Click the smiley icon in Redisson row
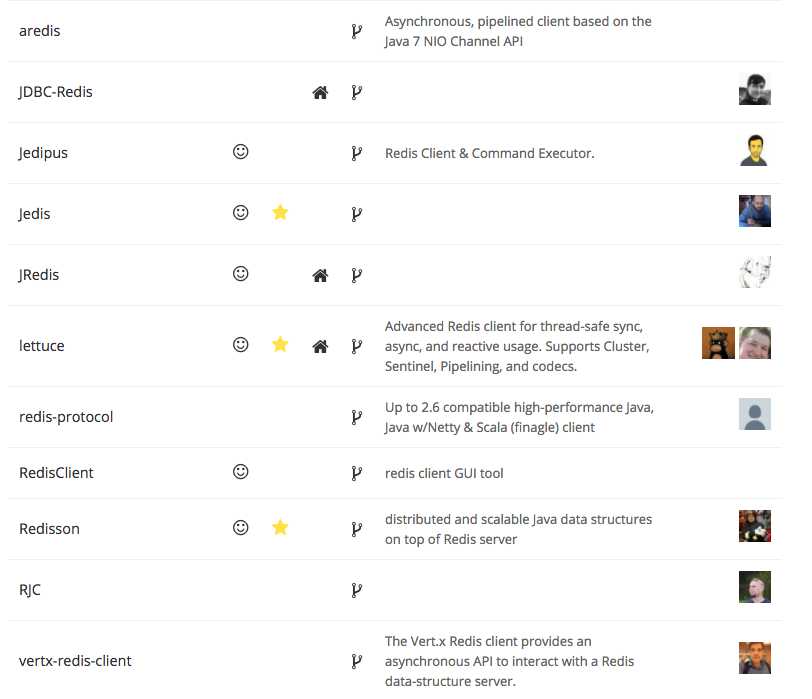This screenshot has height=699, width=812. click(x=240, y=528)
